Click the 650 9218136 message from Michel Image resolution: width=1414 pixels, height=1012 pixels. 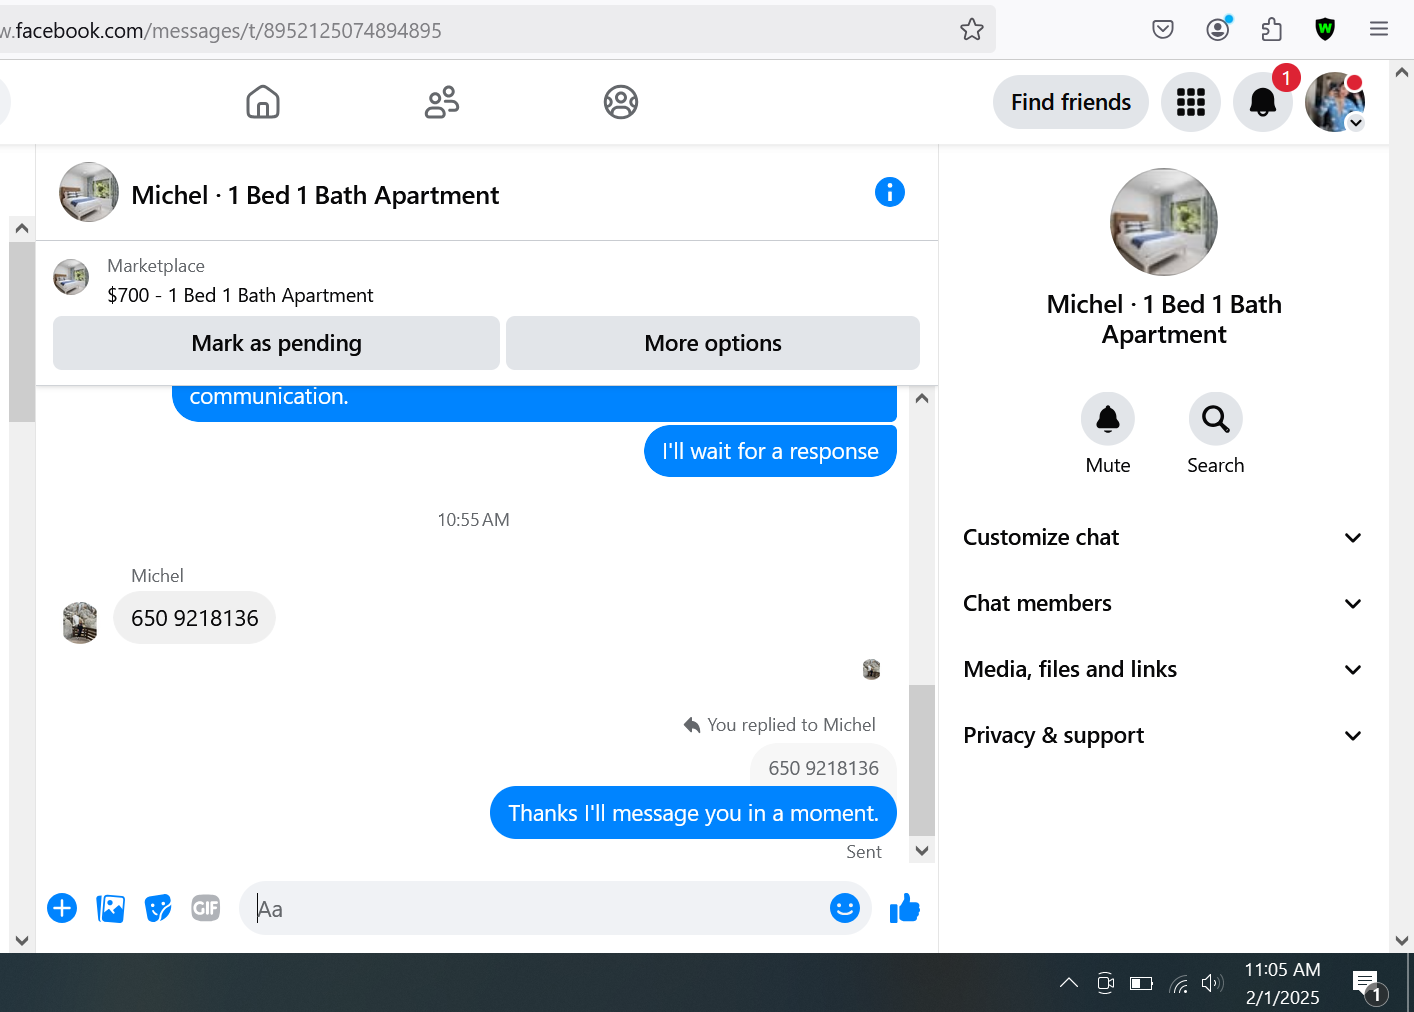pos(195,618)
